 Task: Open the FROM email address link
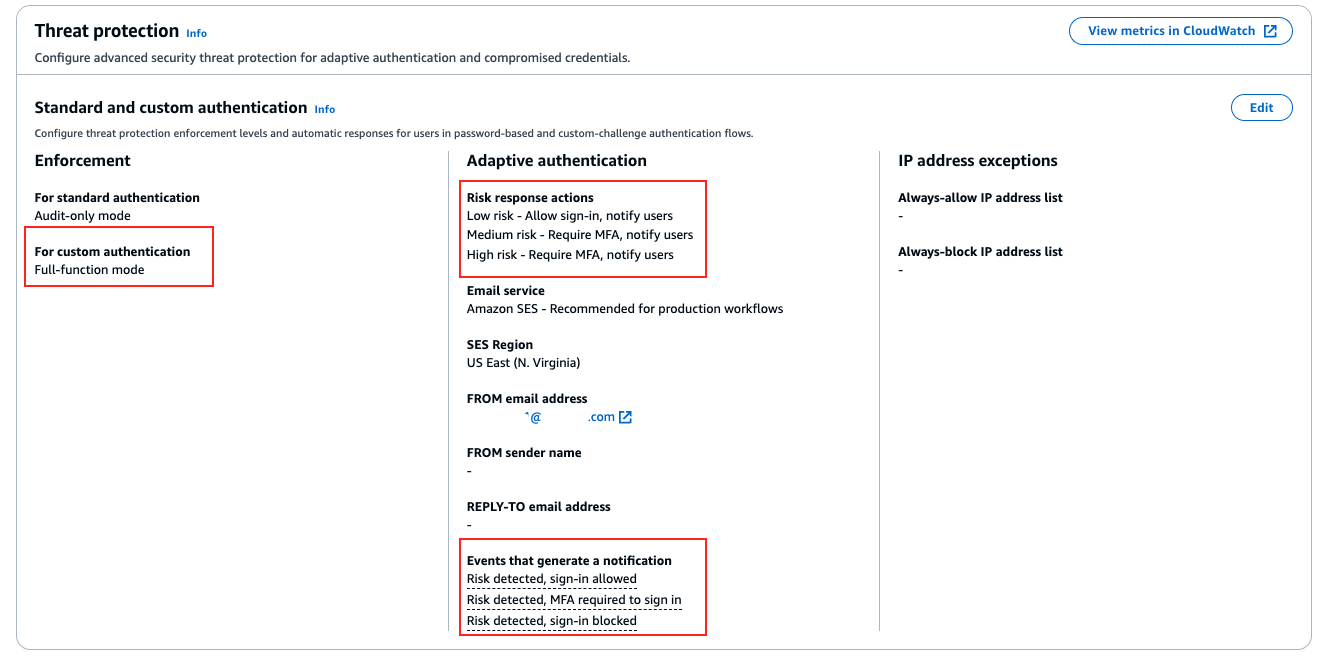[x=570, y=417]
